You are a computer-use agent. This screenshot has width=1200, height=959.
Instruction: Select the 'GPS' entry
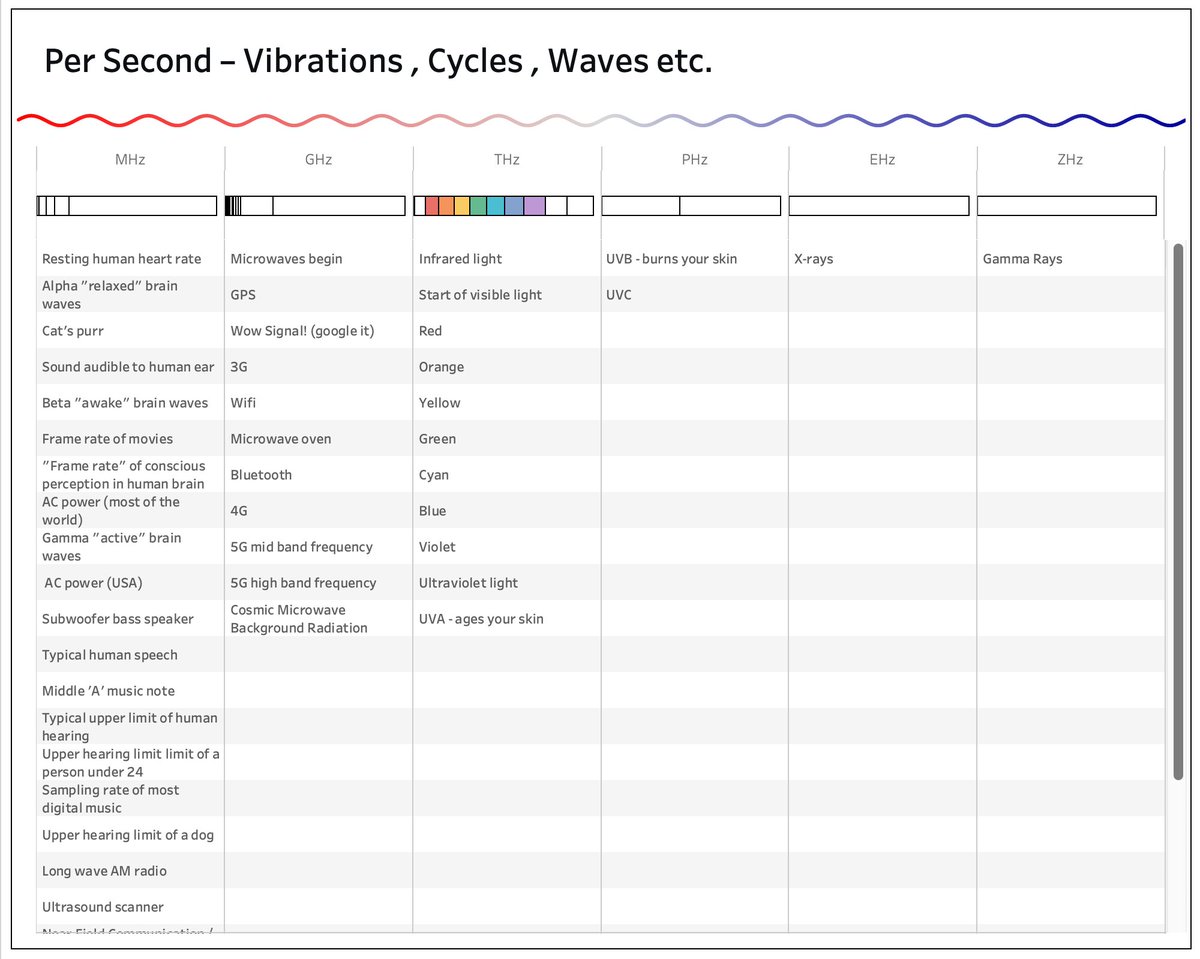tap(243, 295)
